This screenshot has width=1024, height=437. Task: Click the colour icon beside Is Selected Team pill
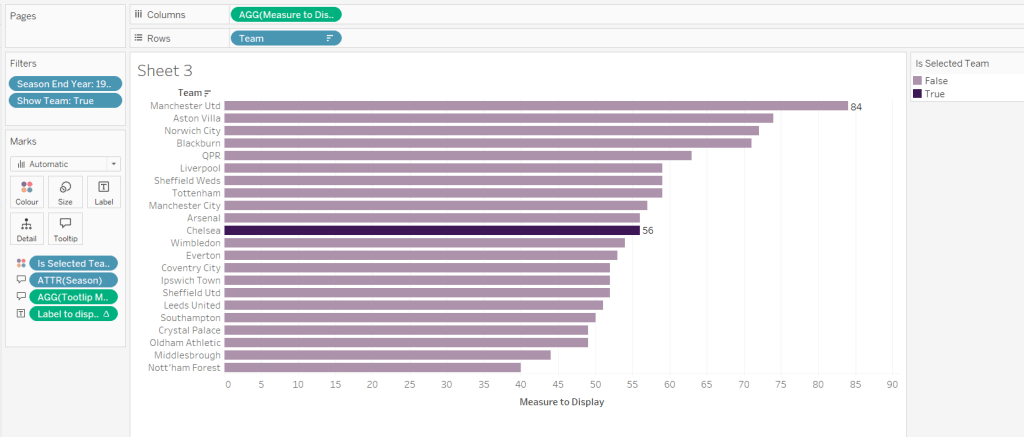pos(21,263)
